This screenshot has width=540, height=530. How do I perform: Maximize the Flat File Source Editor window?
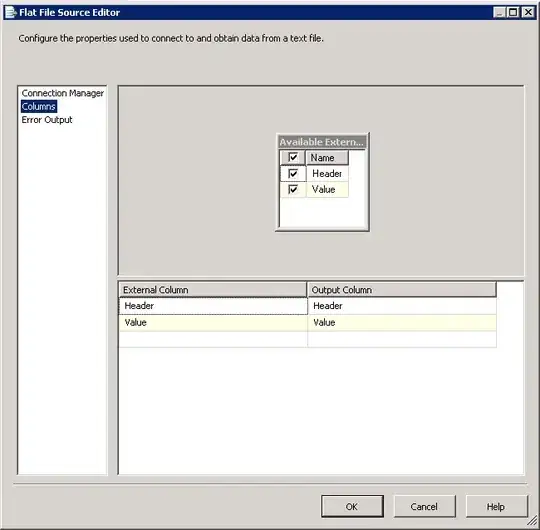513,12
